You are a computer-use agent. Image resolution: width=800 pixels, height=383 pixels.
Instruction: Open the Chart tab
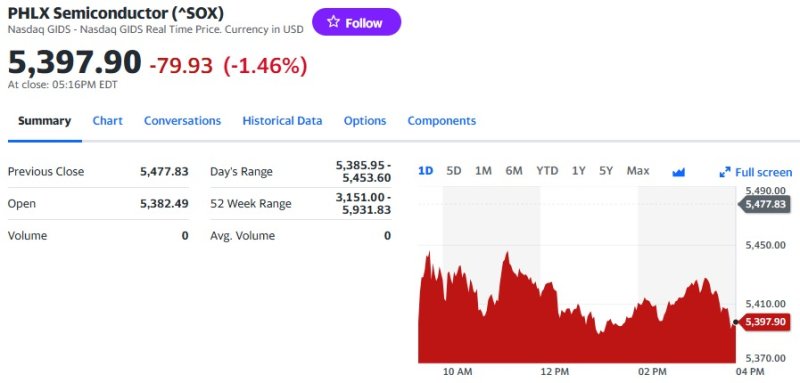pyautogui.click(x=108, y=121)
